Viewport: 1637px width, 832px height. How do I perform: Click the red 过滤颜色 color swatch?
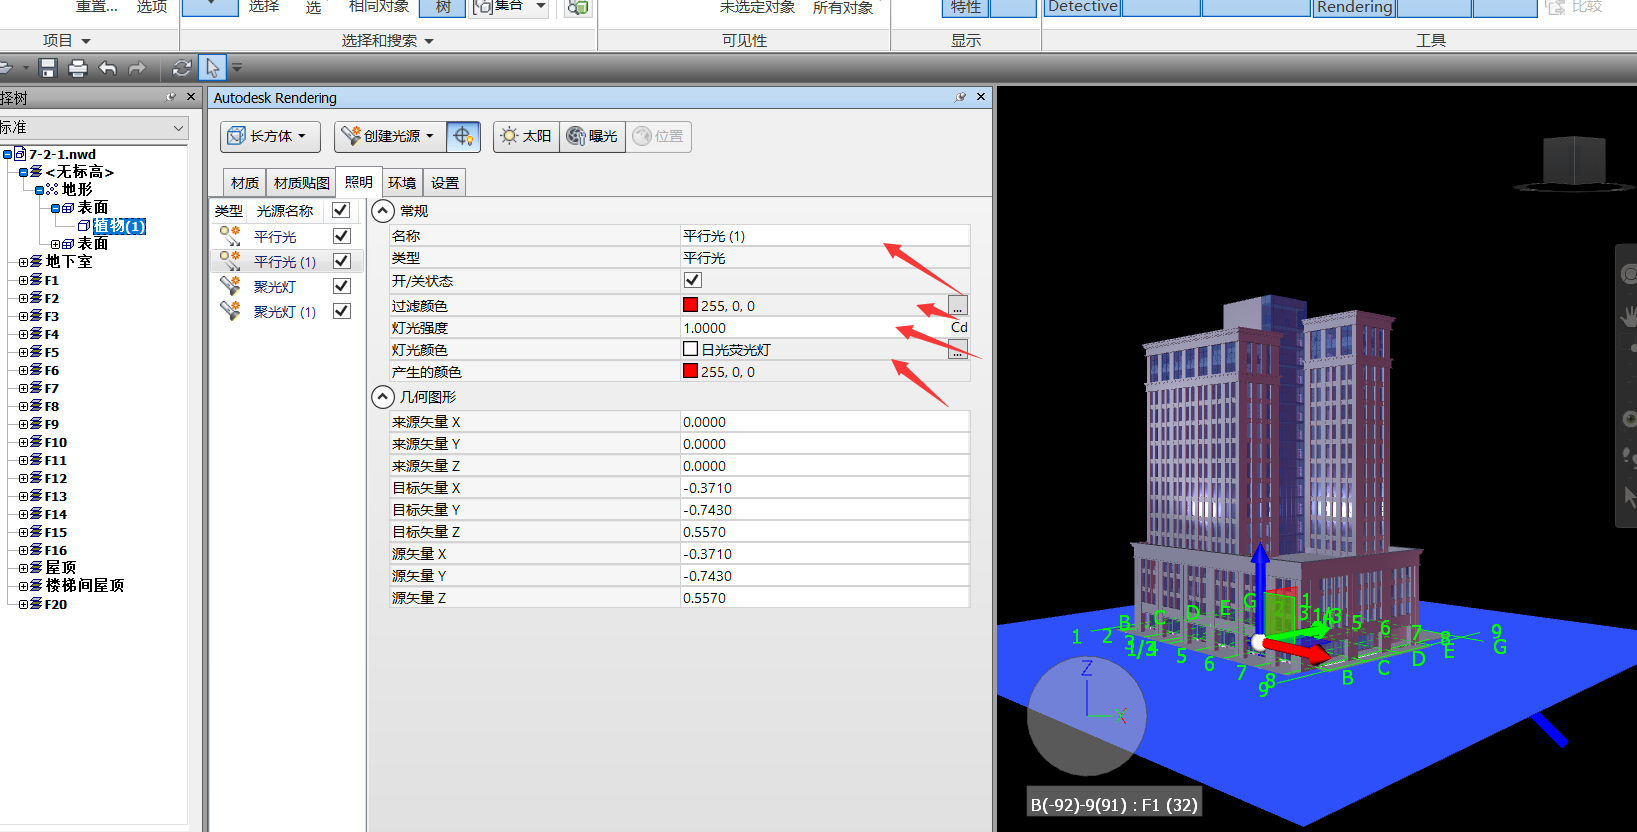(x=690, y=305)
